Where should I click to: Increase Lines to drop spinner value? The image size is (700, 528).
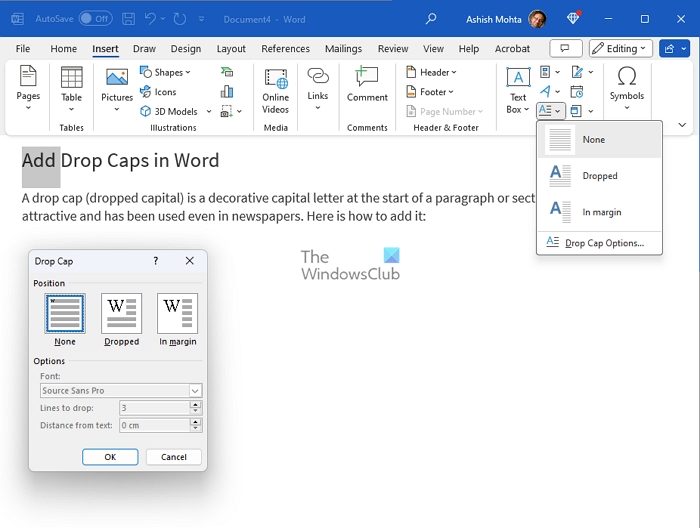[196, 404]
